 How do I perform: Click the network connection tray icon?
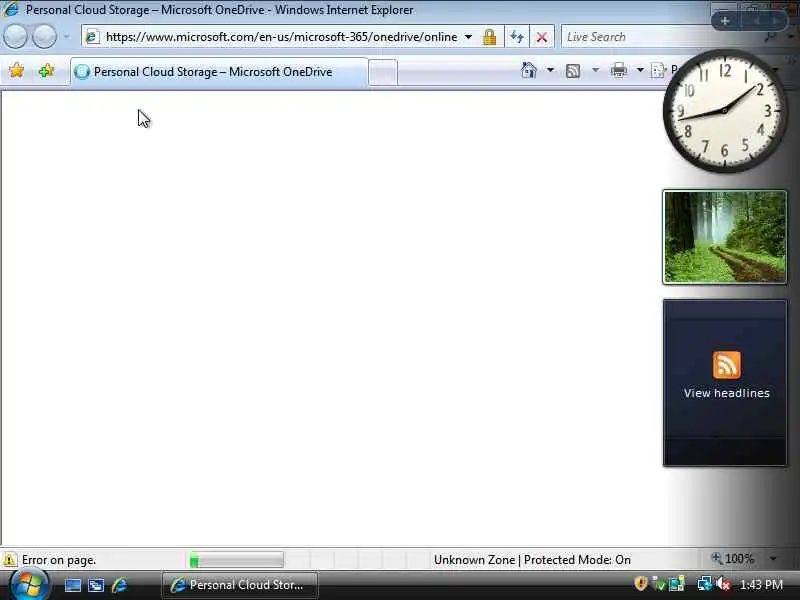point(705,584)
